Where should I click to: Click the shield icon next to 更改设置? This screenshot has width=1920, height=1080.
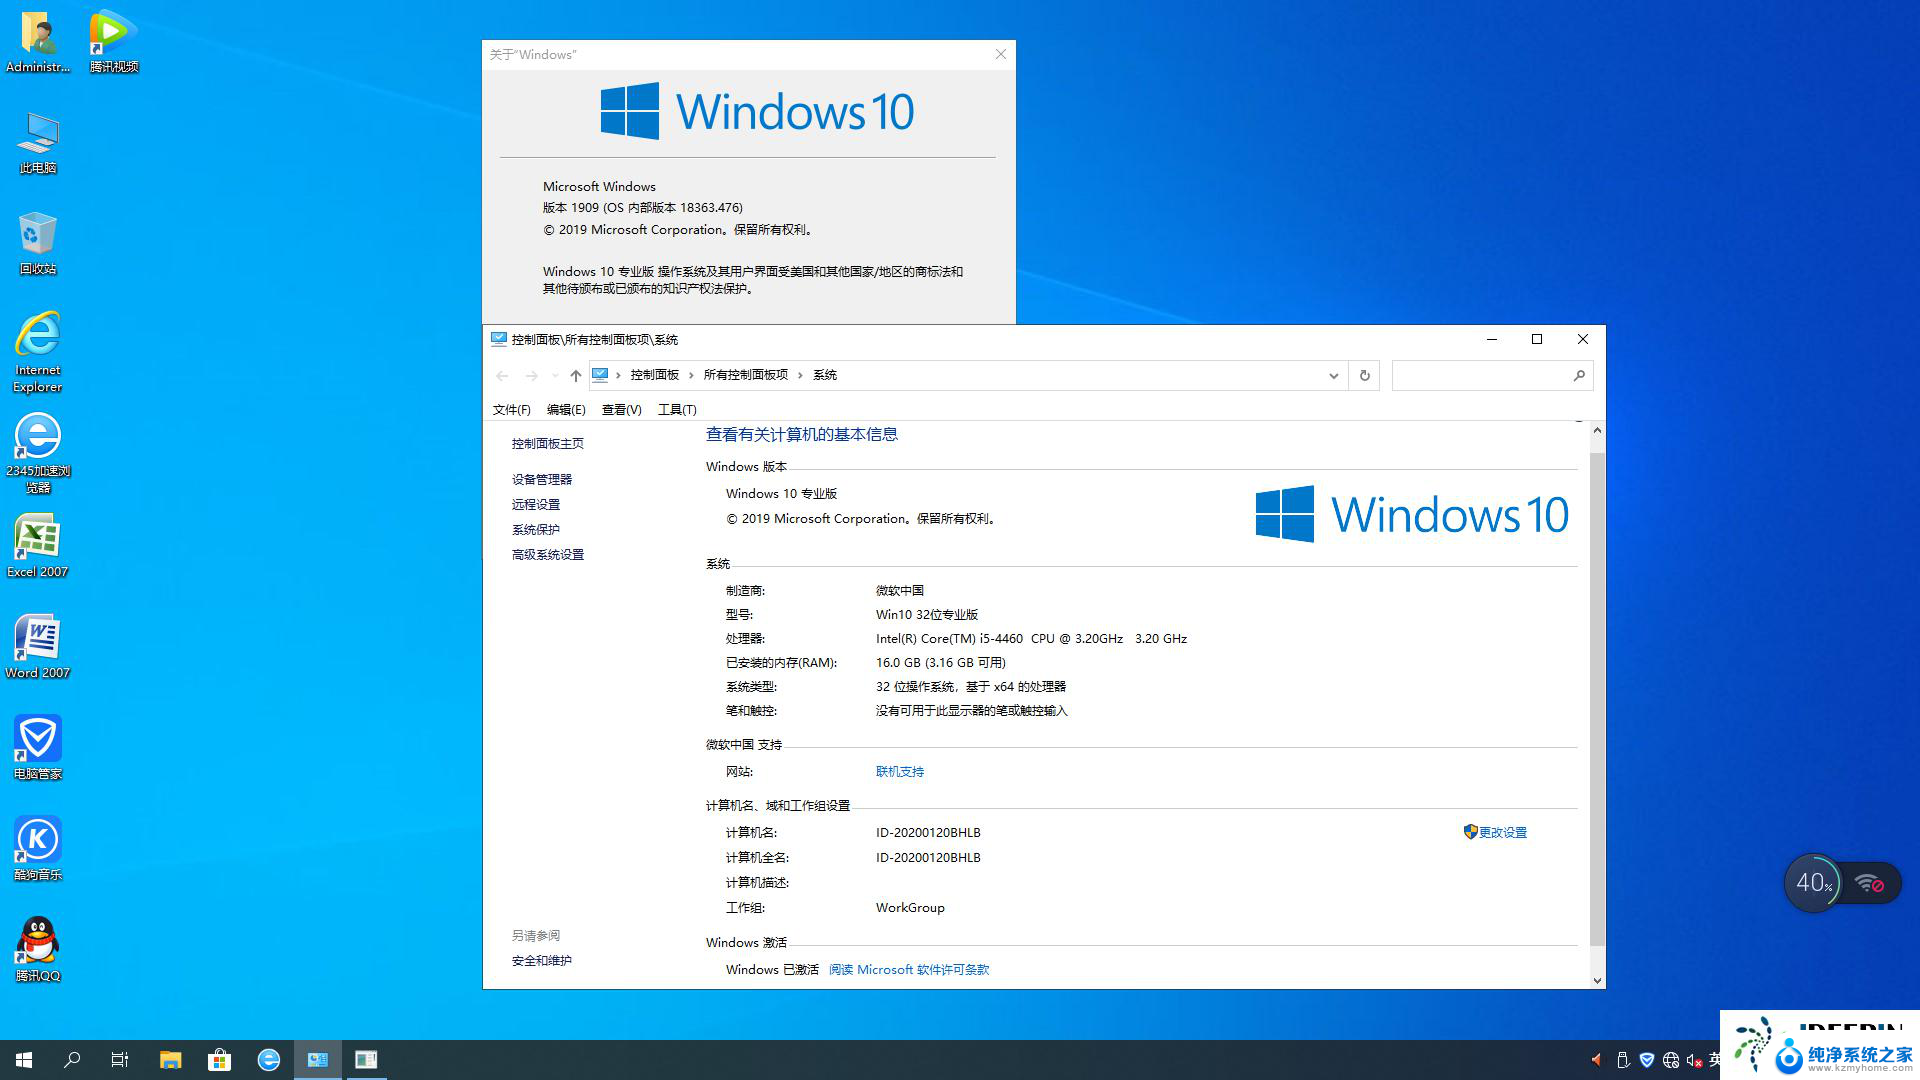coord(1470,832)
